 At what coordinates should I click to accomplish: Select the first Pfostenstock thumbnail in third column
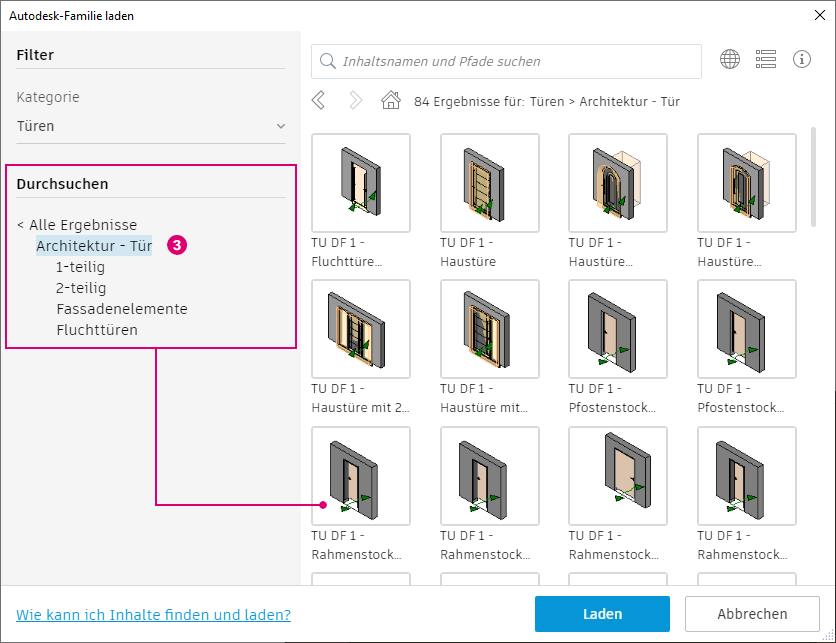(618, 329)
